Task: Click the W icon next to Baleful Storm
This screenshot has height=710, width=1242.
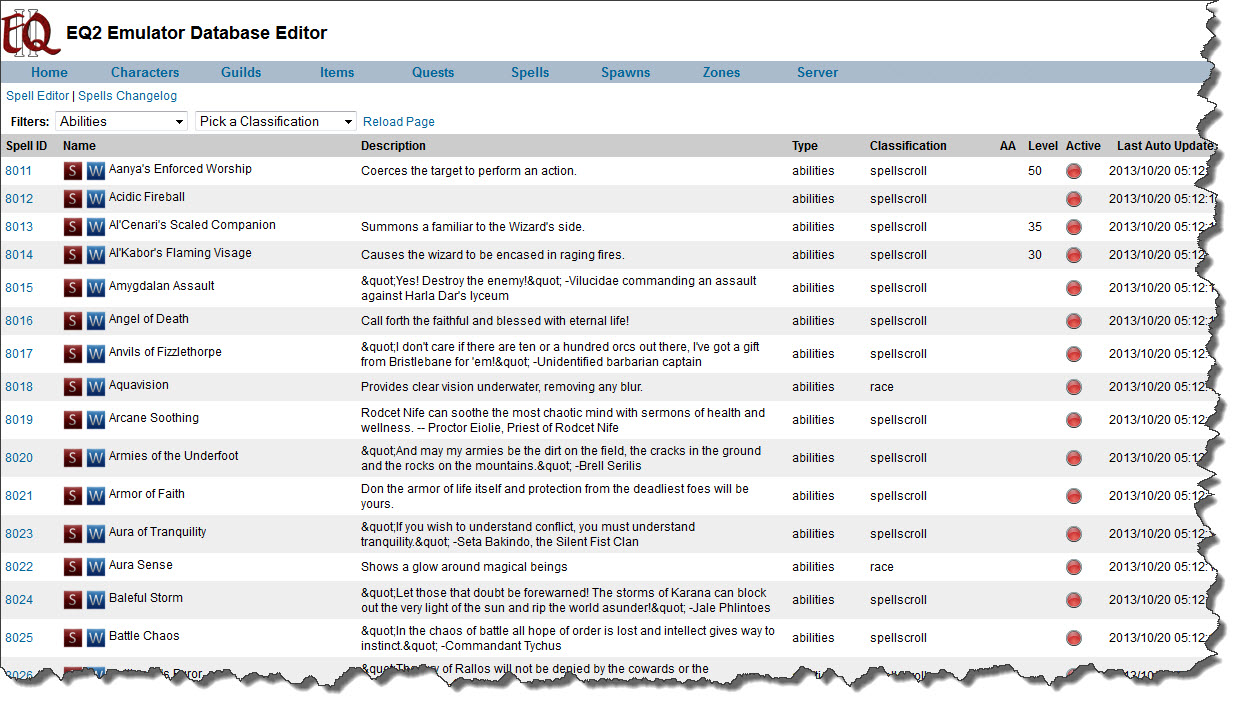Action: (x=95, y=600)
